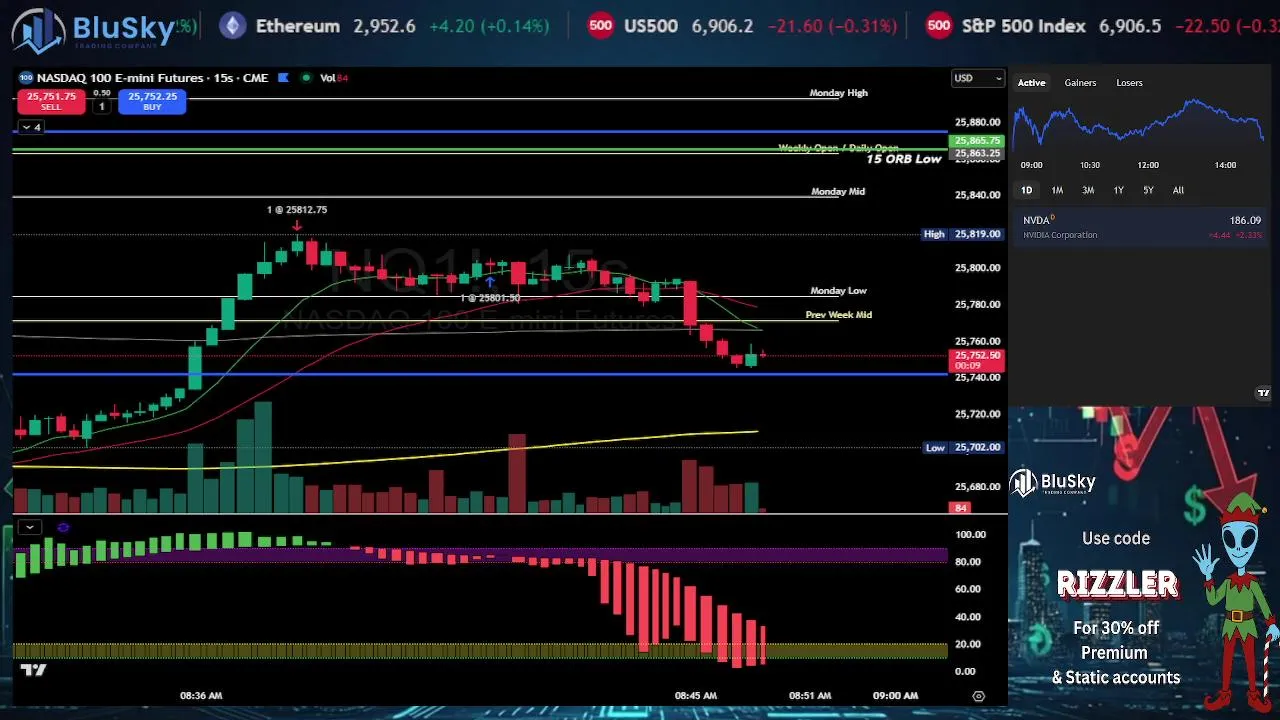1280x720 pixels.
Task: Select the 1Y time range
Action: (x=1118, y=190)
